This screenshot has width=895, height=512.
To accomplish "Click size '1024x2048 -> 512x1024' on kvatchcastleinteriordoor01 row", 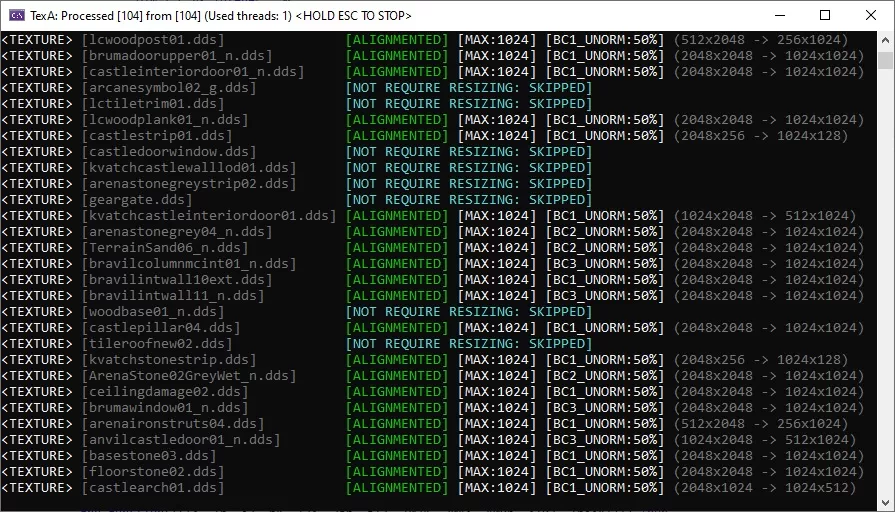I will 765,216.
